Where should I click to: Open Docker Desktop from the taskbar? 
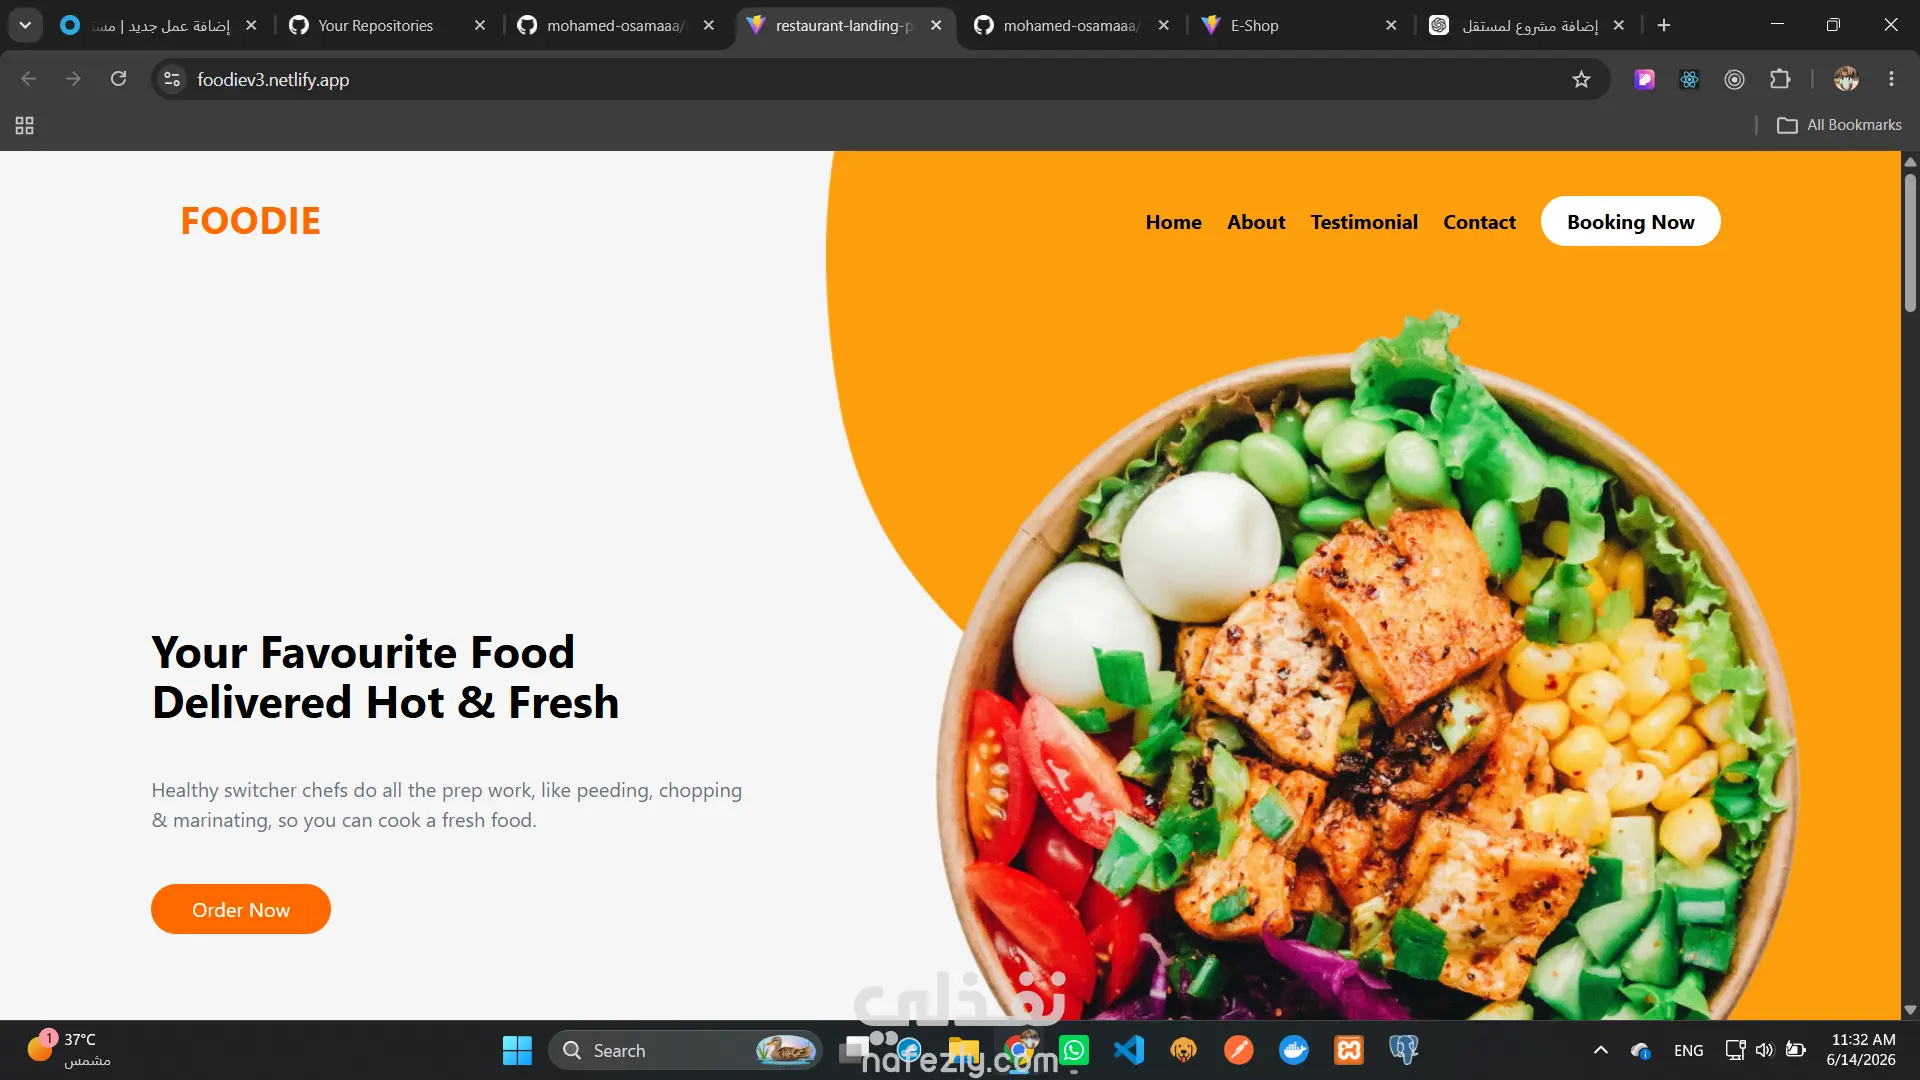pyautogui.click(x=1294, y=1050)
